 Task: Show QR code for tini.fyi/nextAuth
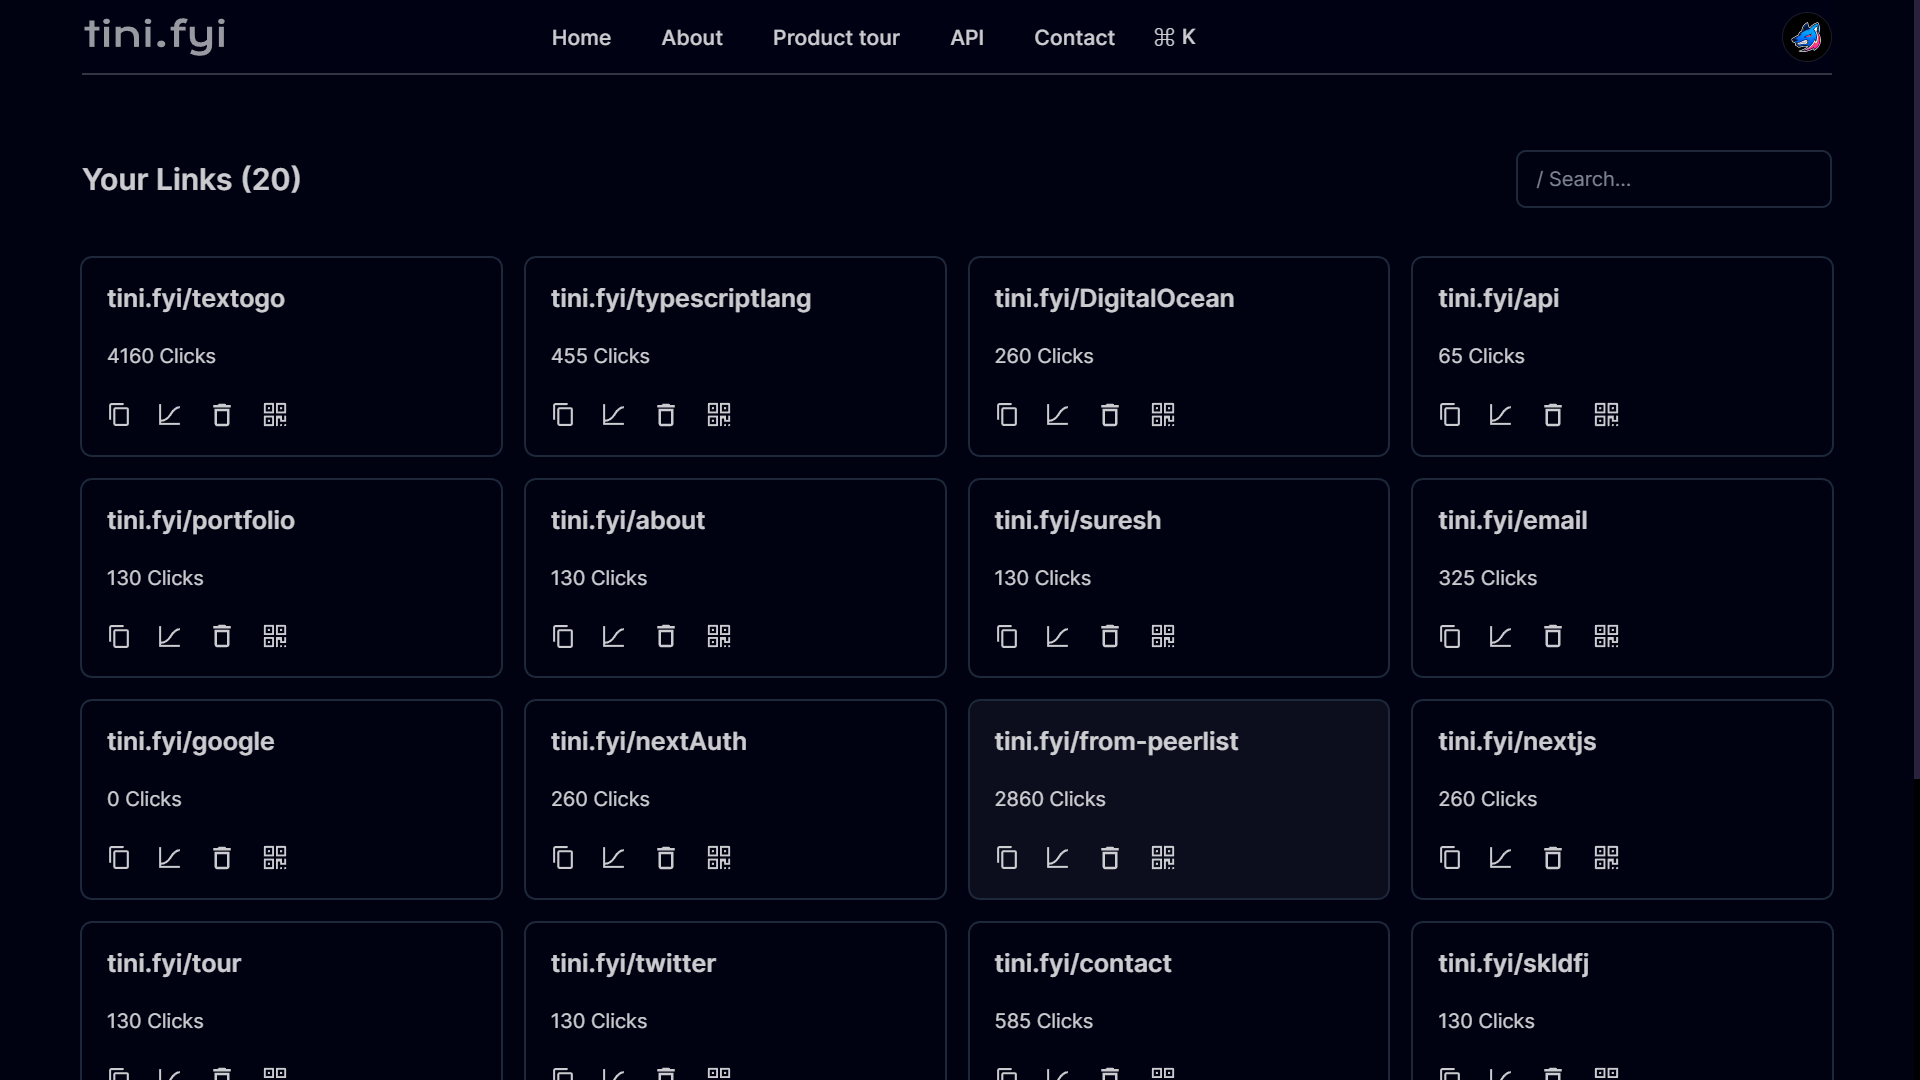tap(719, 858)
